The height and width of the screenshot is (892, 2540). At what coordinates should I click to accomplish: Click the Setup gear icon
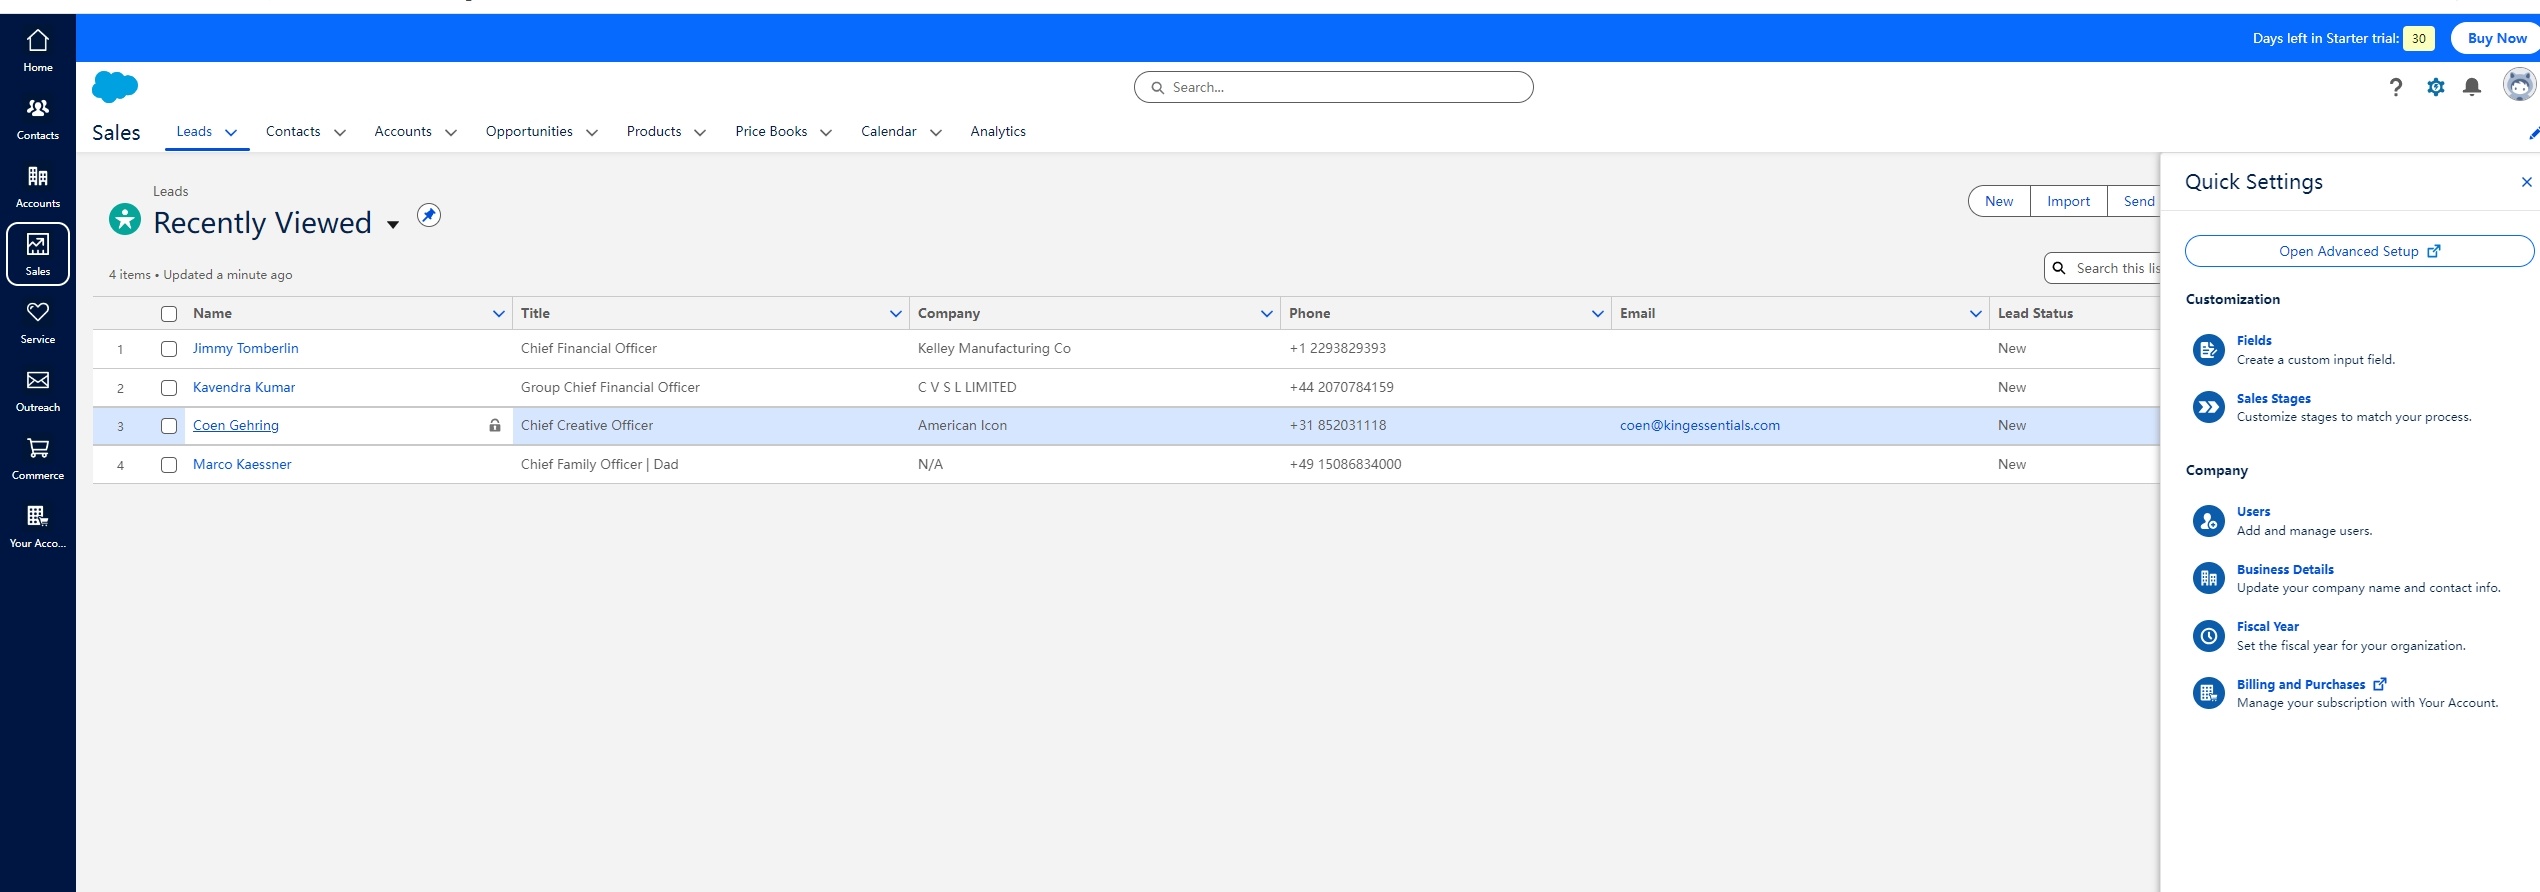click(2435, 87)
